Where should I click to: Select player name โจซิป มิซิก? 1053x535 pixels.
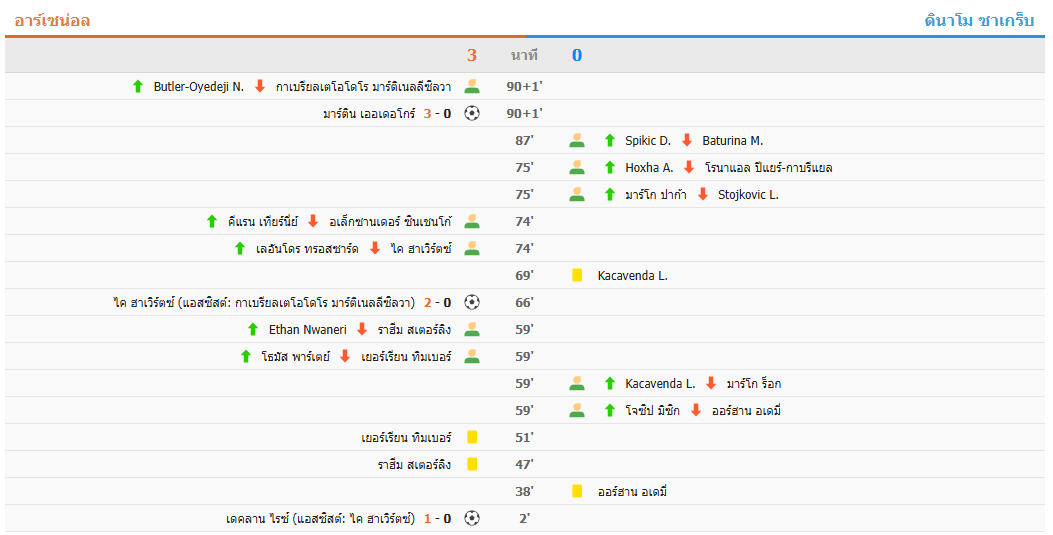(652, 410)
